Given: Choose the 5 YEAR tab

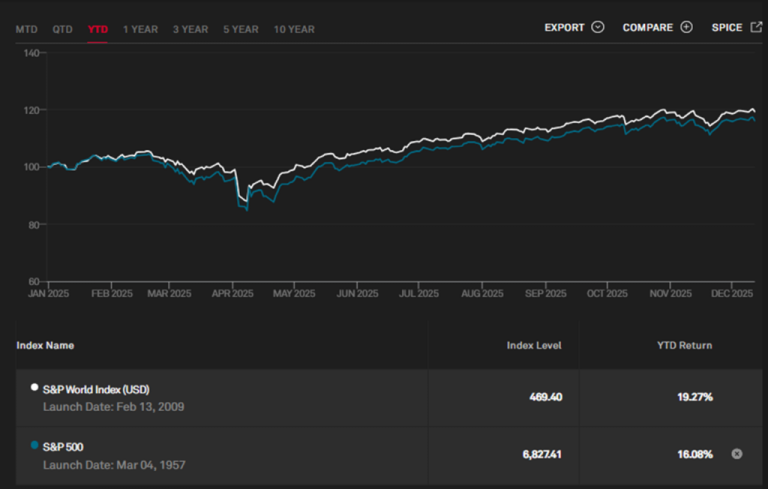Looking at the screenshot, I should [x=240, y=29].
